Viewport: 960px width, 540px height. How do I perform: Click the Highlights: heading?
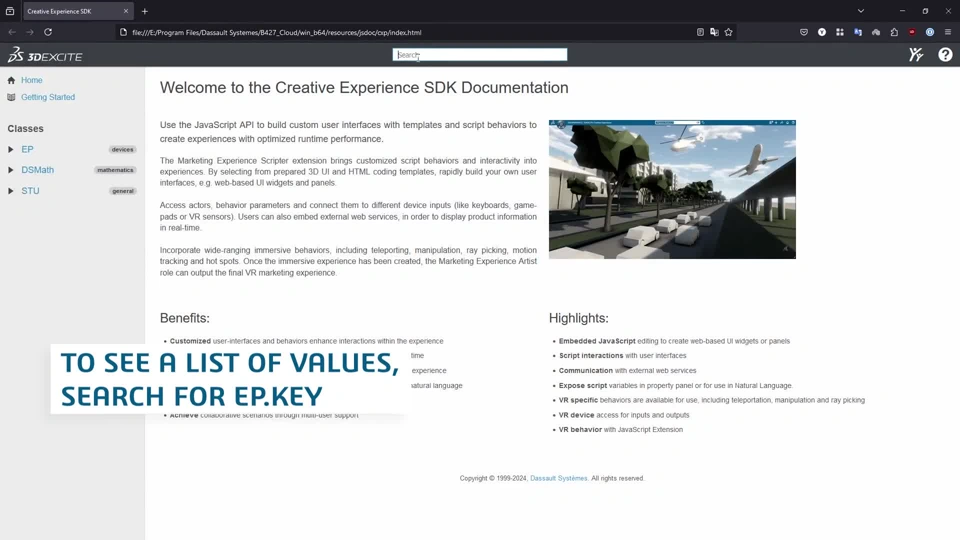click(579, 318)
